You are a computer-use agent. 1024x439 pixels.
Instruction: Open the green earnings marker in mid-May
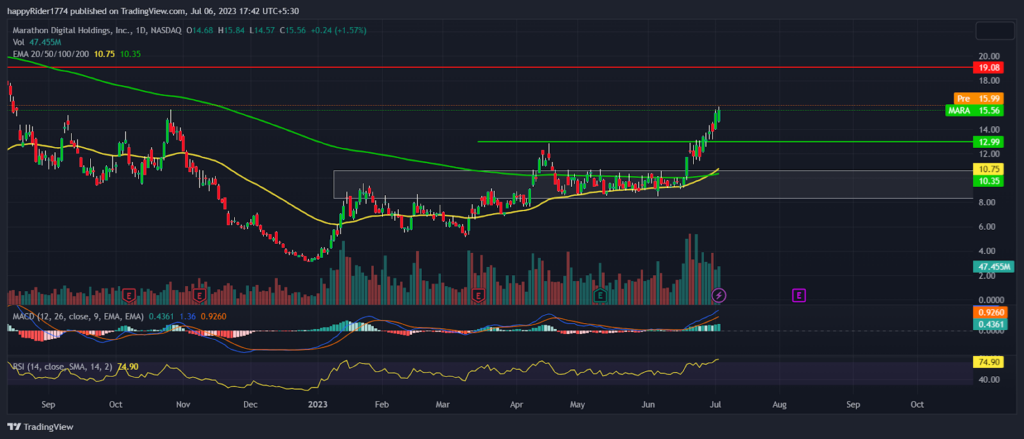600,296
